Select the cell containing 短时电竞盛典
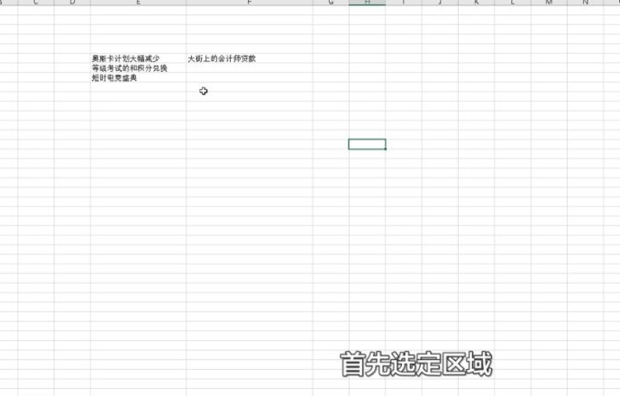This screenshot has width=620, height=396. coord(138,78)
